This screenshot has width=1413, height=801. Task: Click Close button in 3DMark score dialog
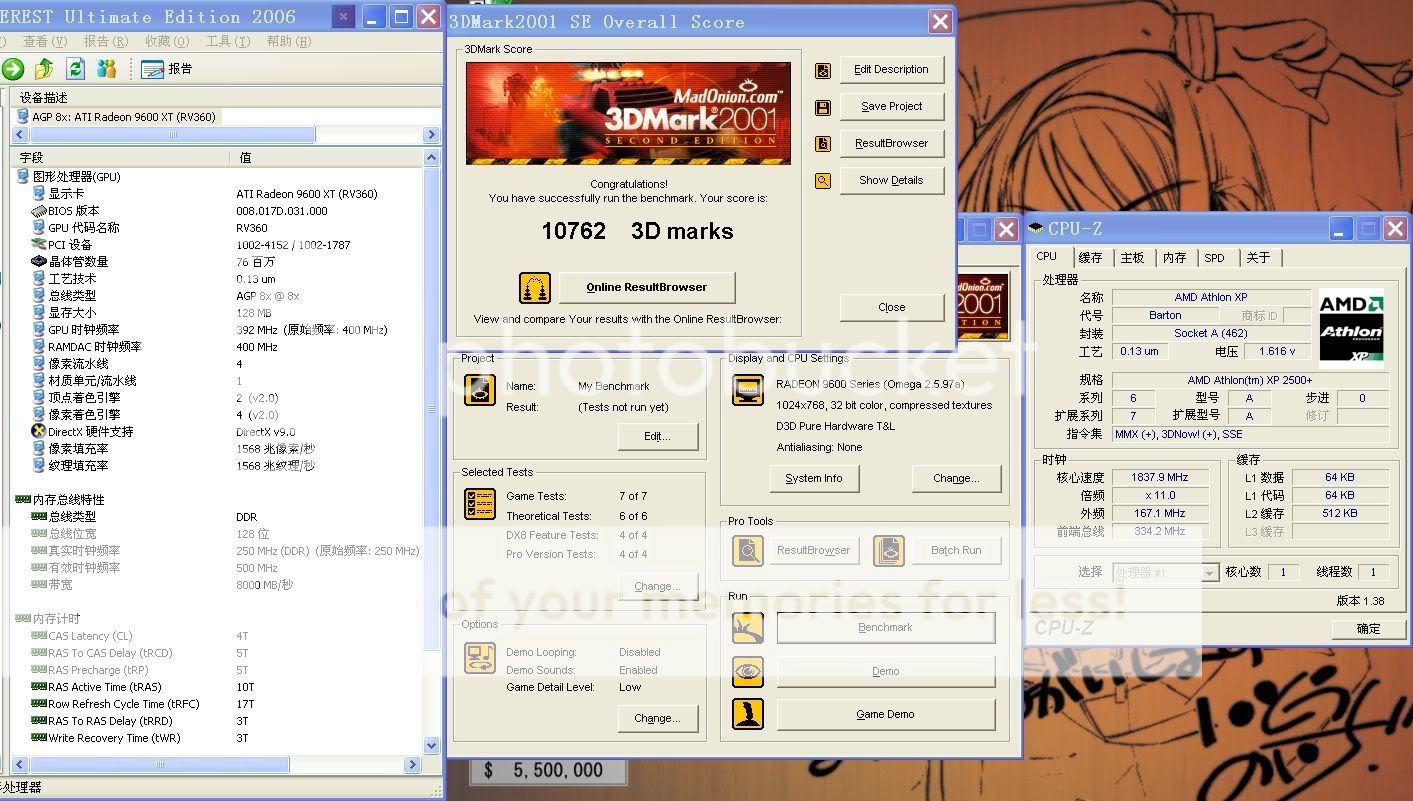click(x=891, y=308)
